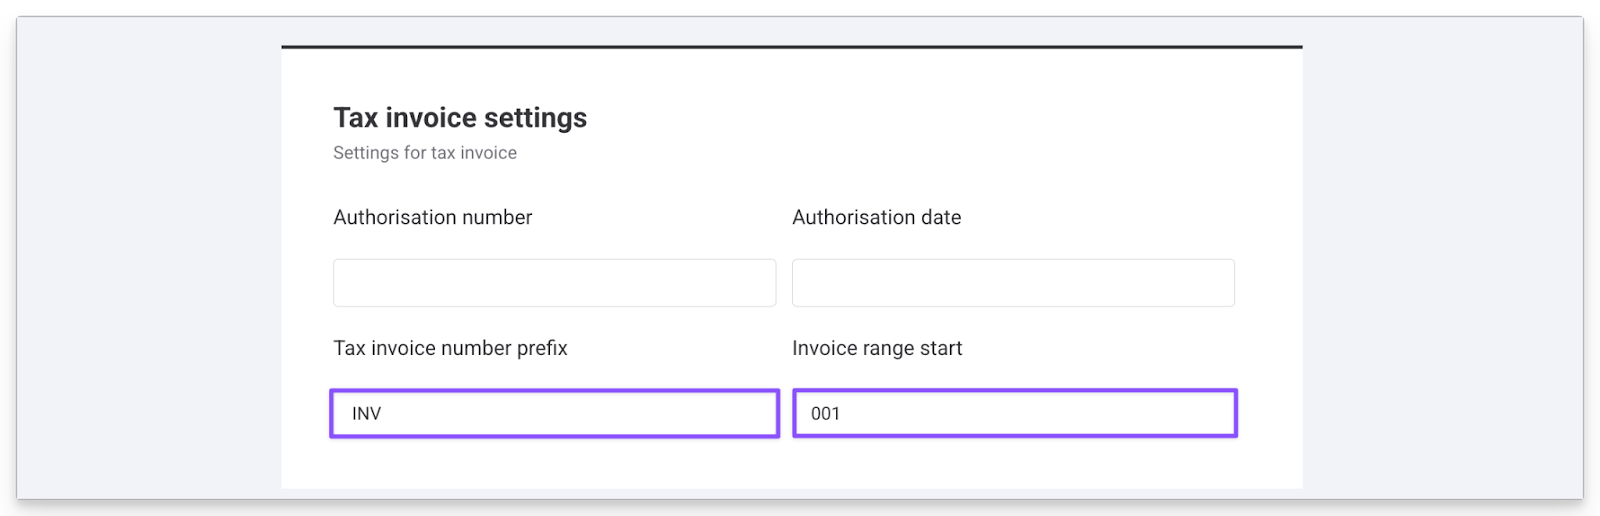Click the "Authorisation number" label
This screenshot has height=516, width=1600.
coord(432,218)
